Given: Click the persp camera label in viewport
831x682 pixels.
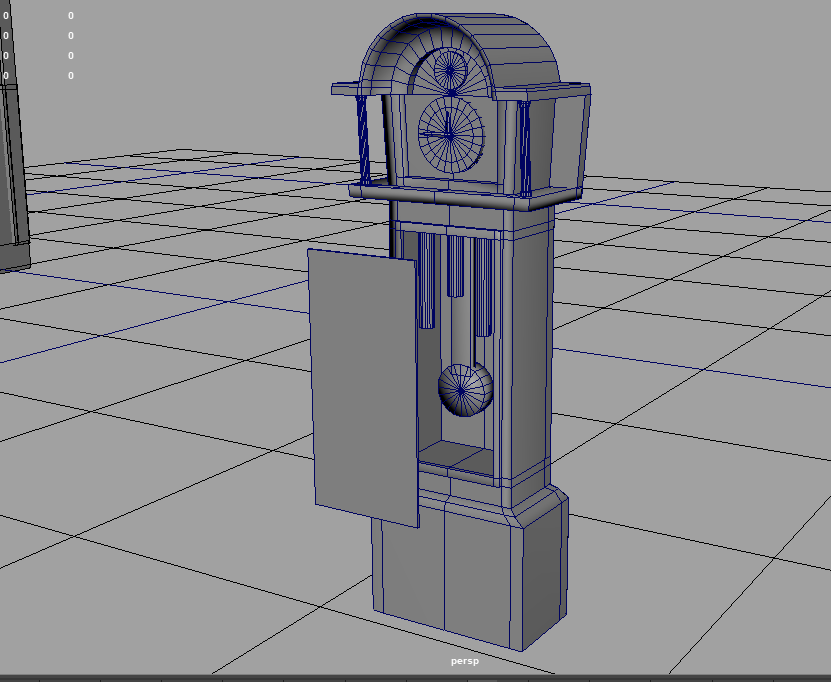Looking at the screenshot, I should 464,661.
